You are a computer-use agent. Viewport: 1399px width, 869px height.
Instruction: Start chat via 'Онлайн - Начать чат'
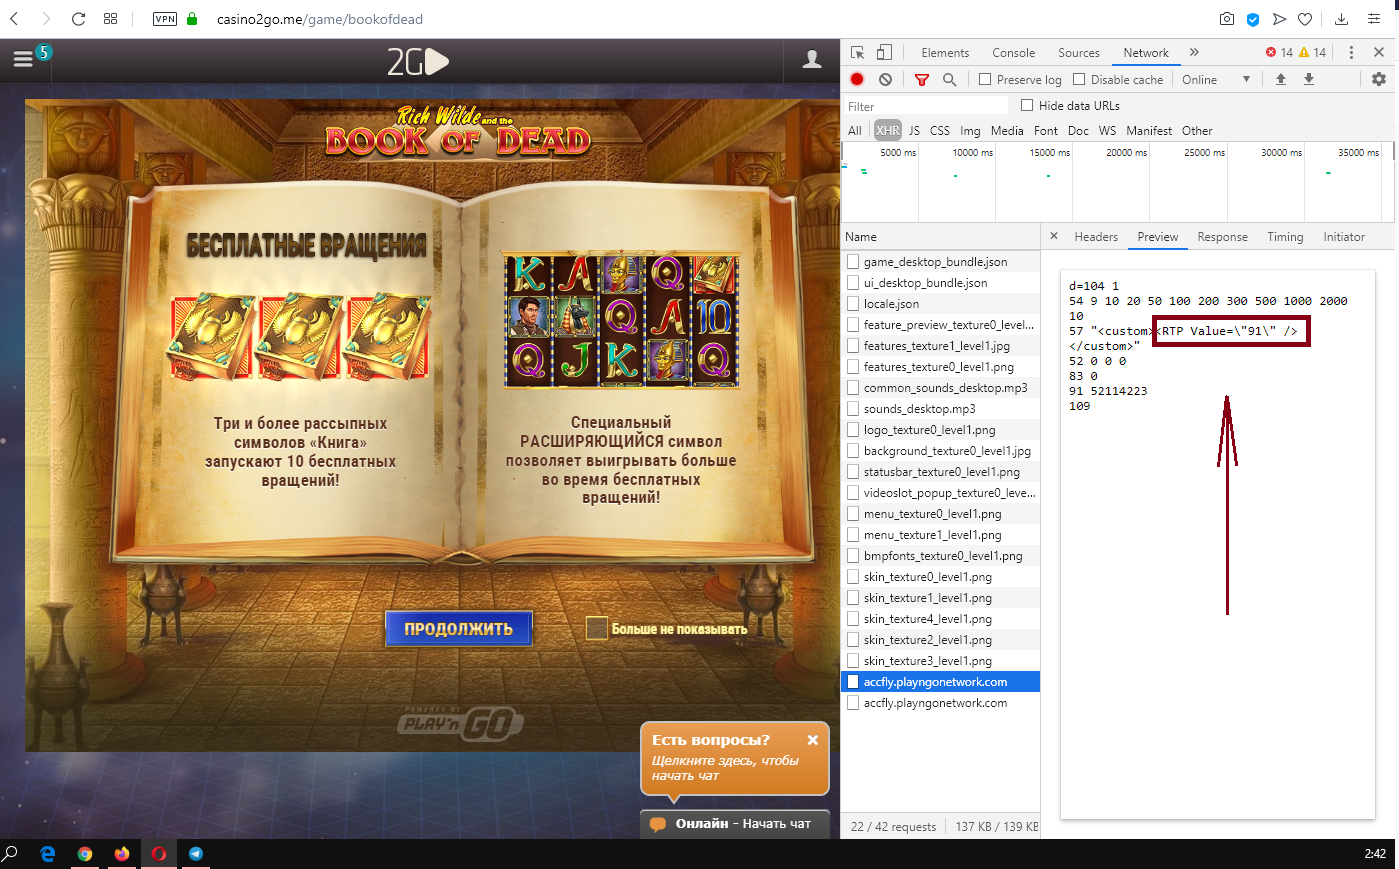[x=735, y=824]
